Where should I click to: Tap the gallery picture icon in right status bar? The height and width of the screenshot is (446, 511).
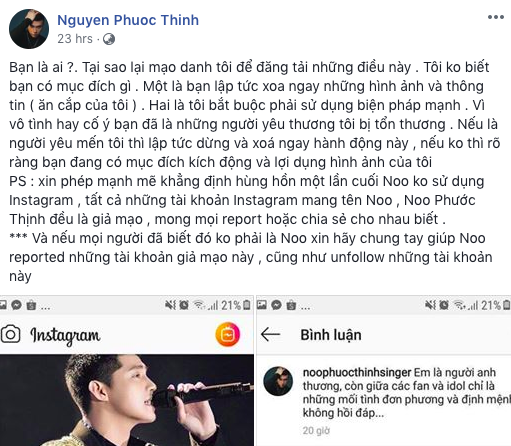click(x=262, y=305)
